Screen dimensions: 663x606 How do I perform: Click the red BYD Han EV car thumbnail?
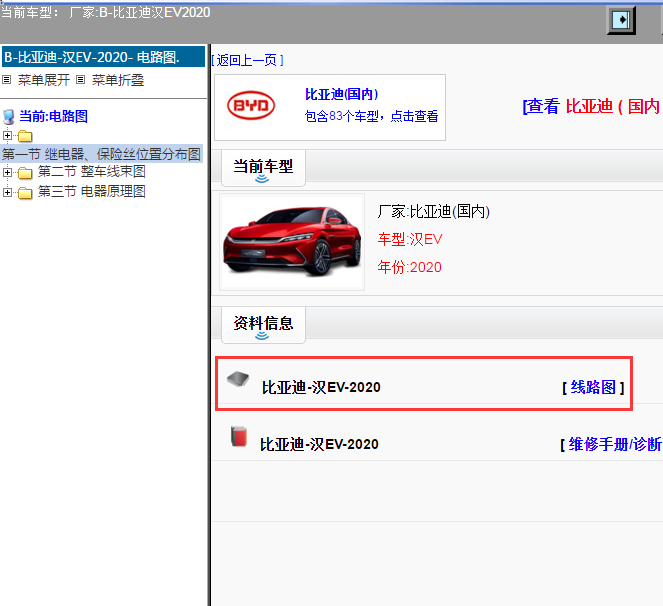point(292,242)
